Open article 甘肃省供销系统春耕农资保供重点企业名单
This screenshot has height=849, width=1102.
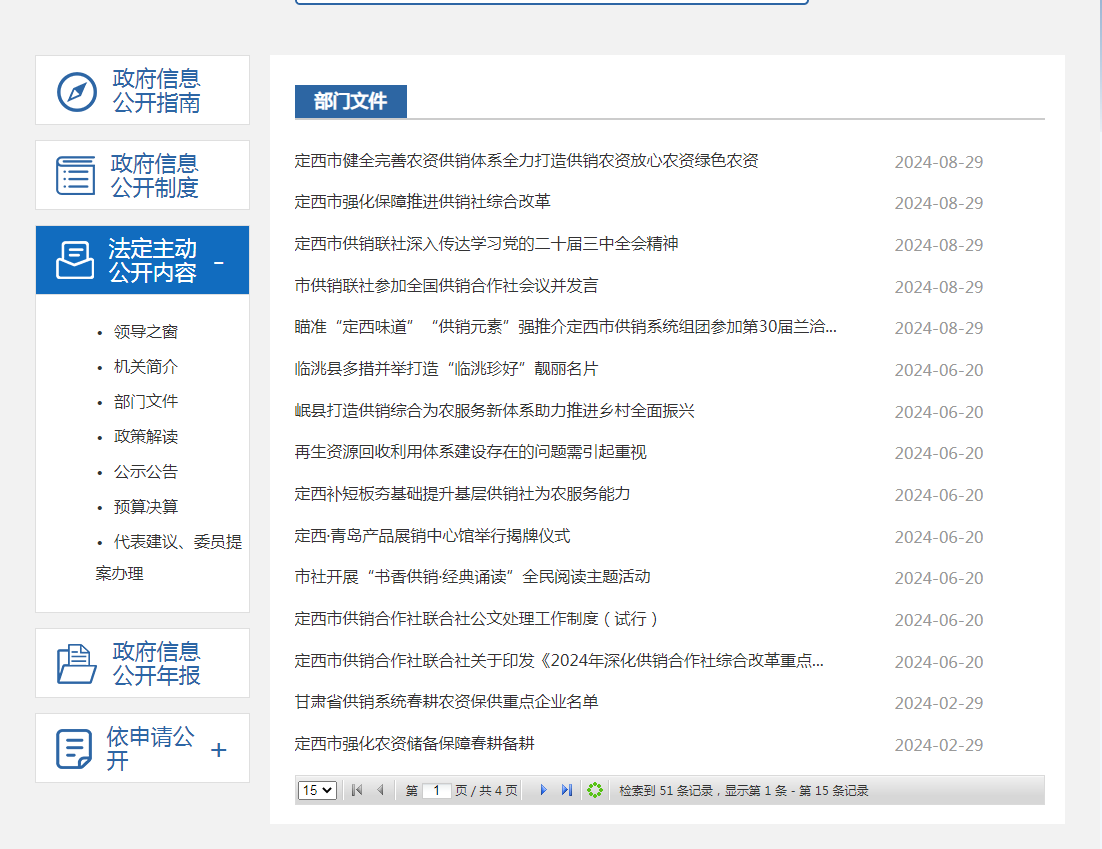(446, 701)
